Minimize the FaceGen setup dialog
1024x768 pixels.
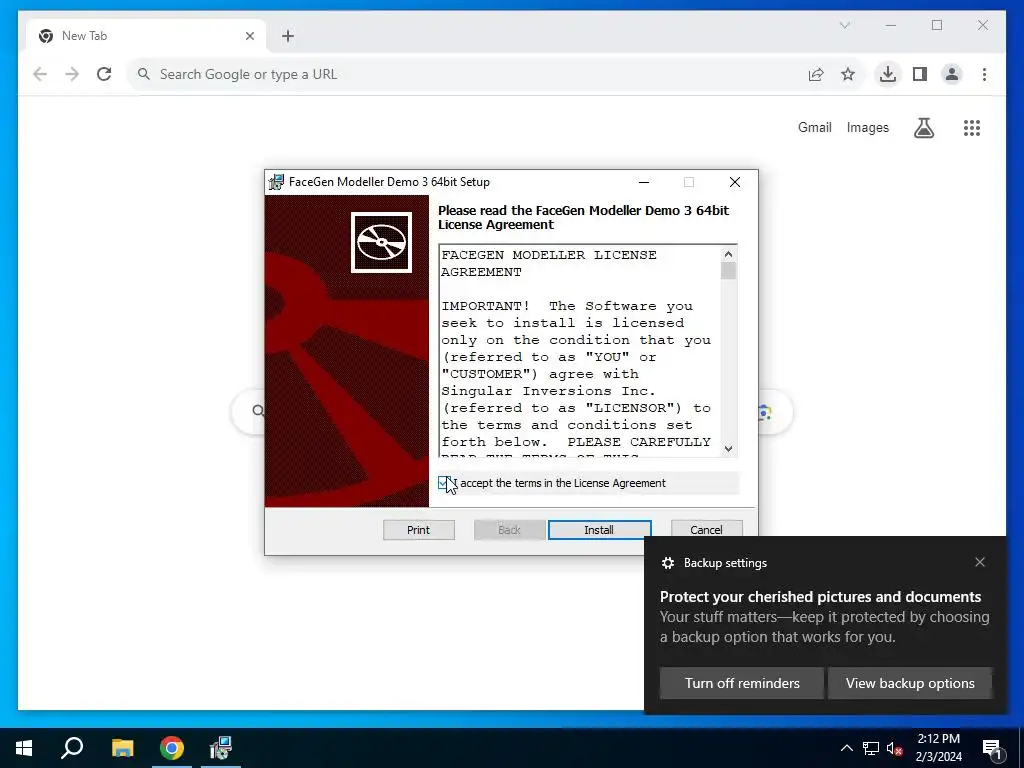coord(644,182)
